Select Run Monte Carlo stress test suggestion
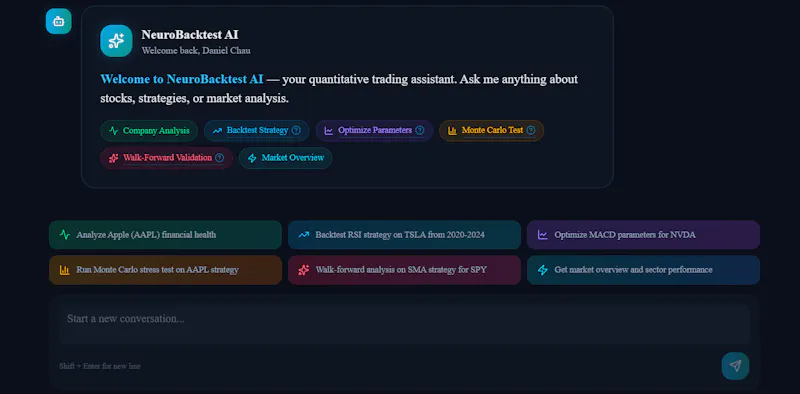800x394 pixels. tap(165, 270)
